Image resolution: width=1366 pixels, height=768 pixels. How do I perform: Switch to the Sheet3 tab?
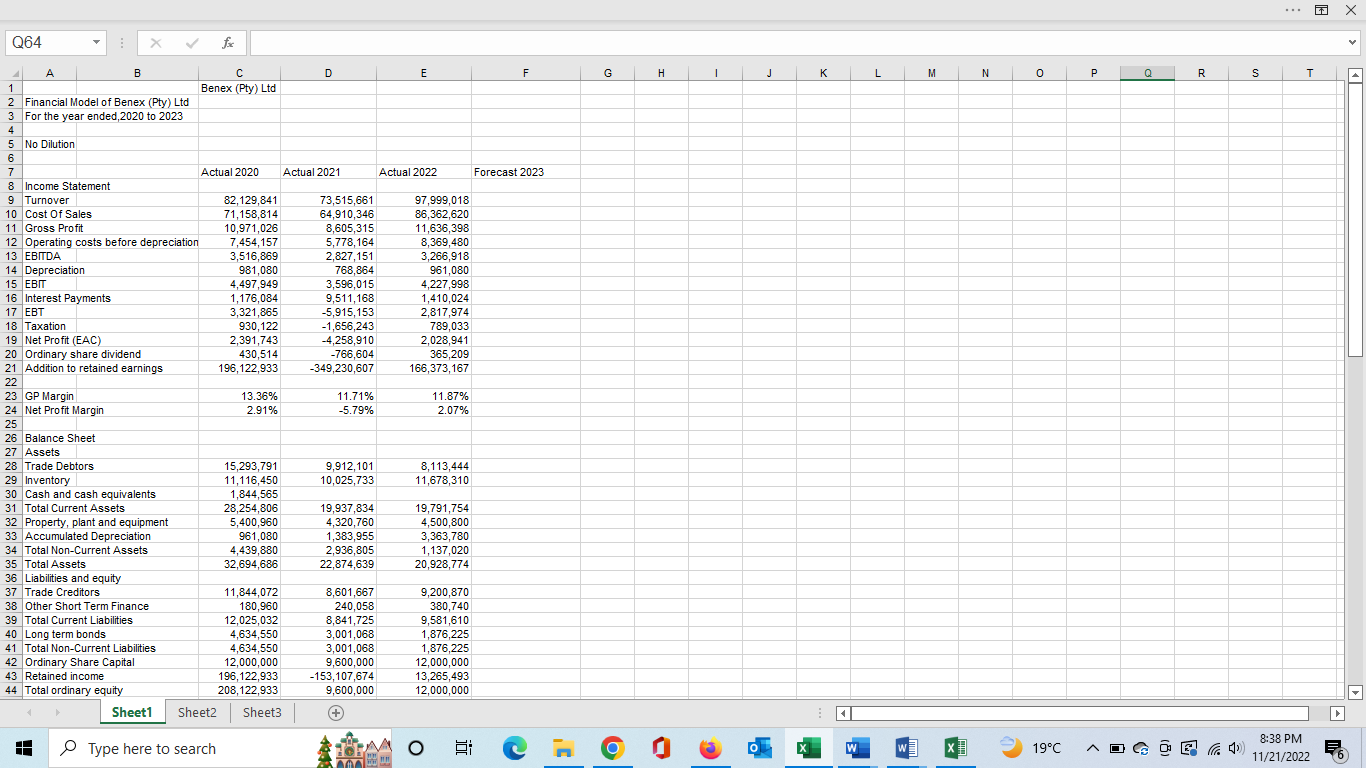tap(261, 713)
